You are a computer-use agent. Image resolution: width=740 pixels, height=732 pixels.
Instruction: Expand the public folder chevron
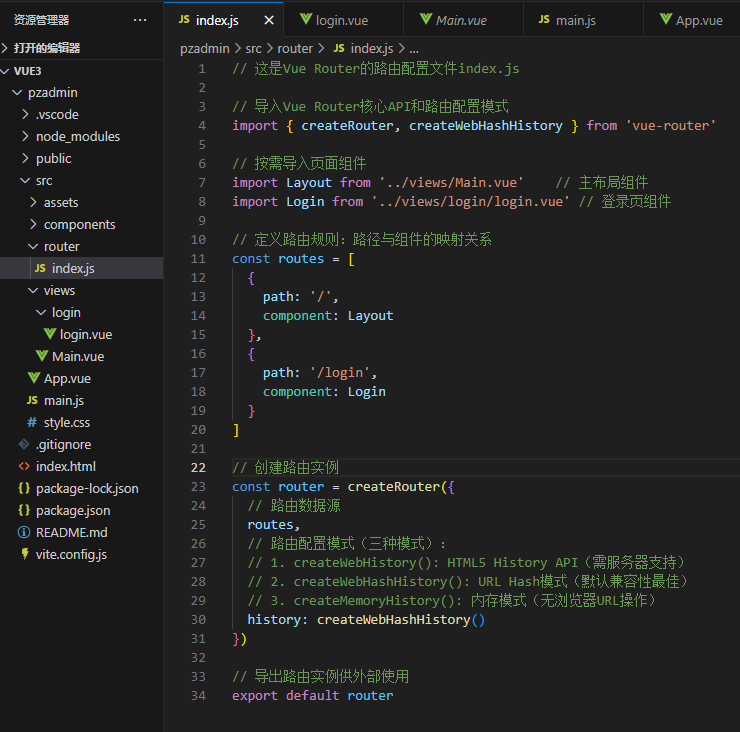pyautogui.click(x=25, y=159)
